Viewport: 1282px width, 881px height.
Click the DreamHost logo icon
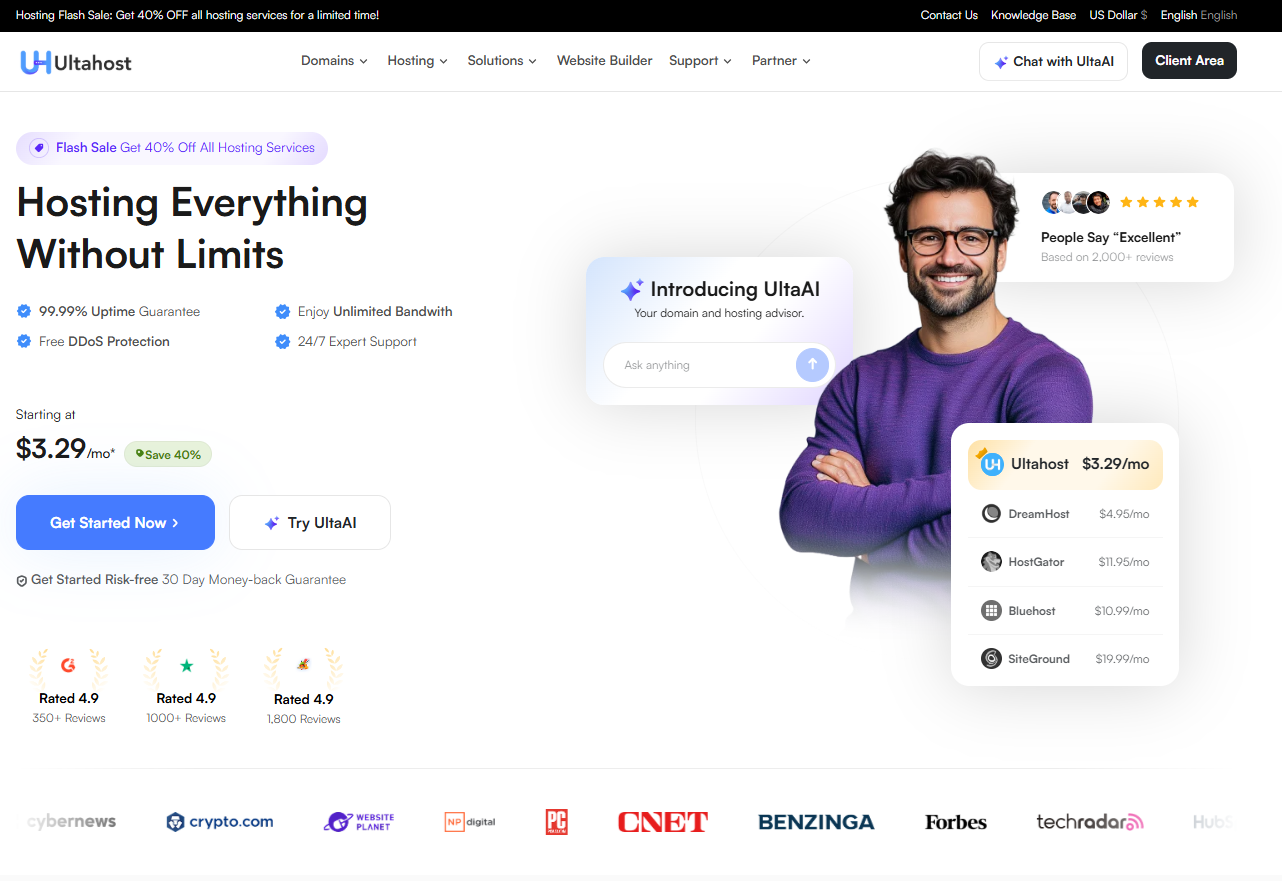coord(991,514)
